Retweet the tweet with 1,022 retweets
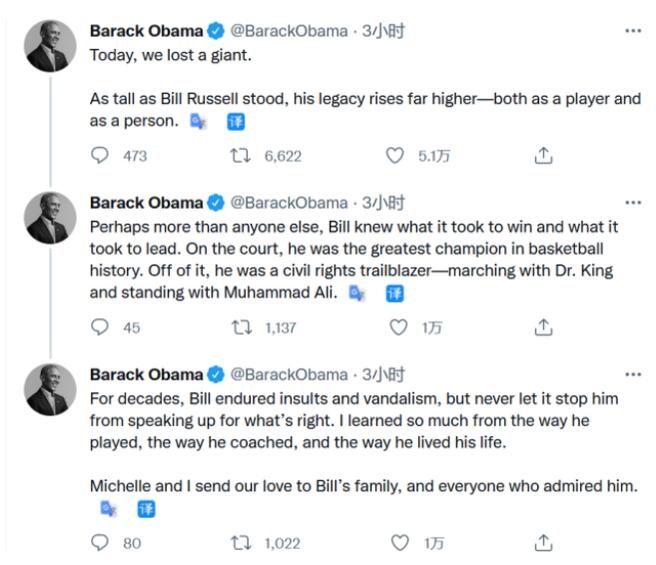The width and height of the screenshot is (656, 565). point(242,543)
